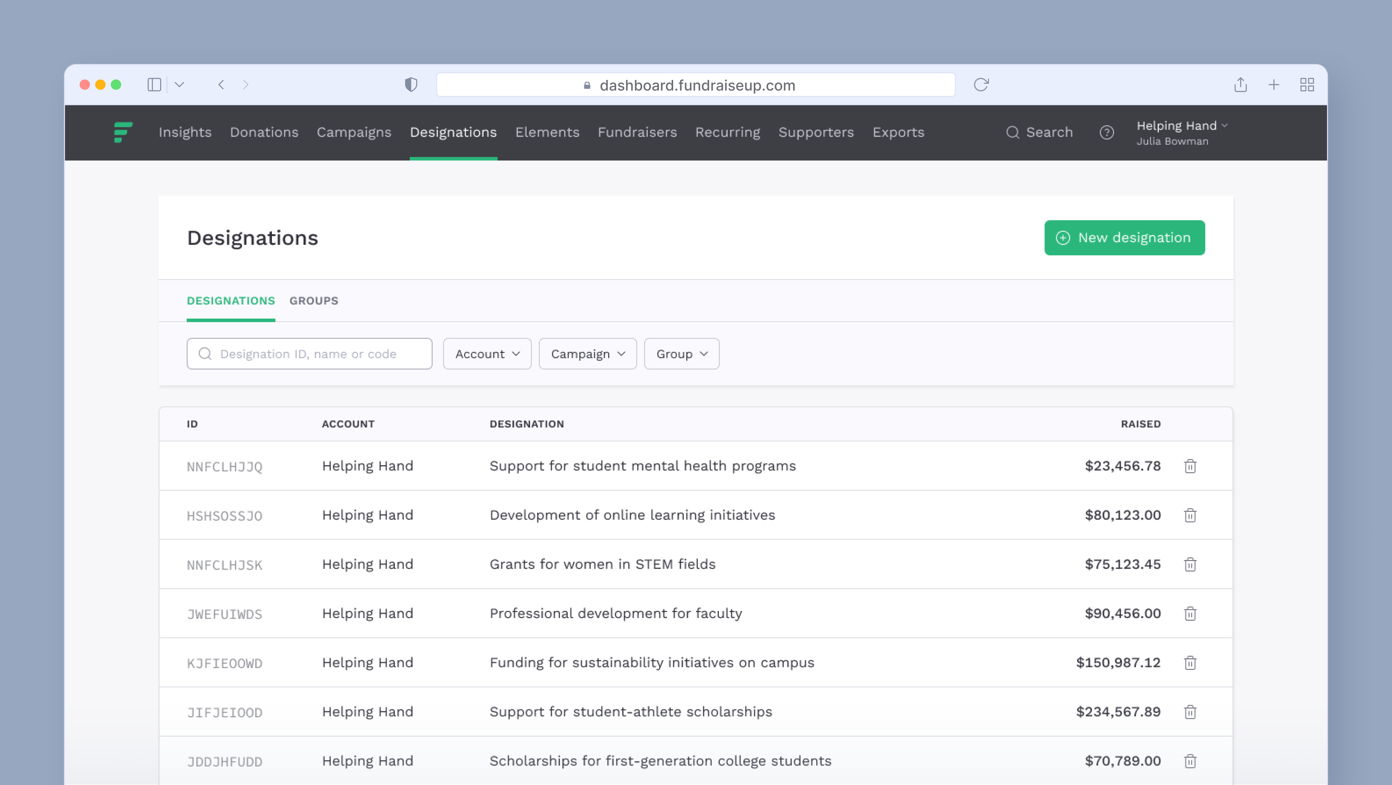This screenshot has width=1392, height=785.
Task: Click the browser reload page icon
Action: 981,85
